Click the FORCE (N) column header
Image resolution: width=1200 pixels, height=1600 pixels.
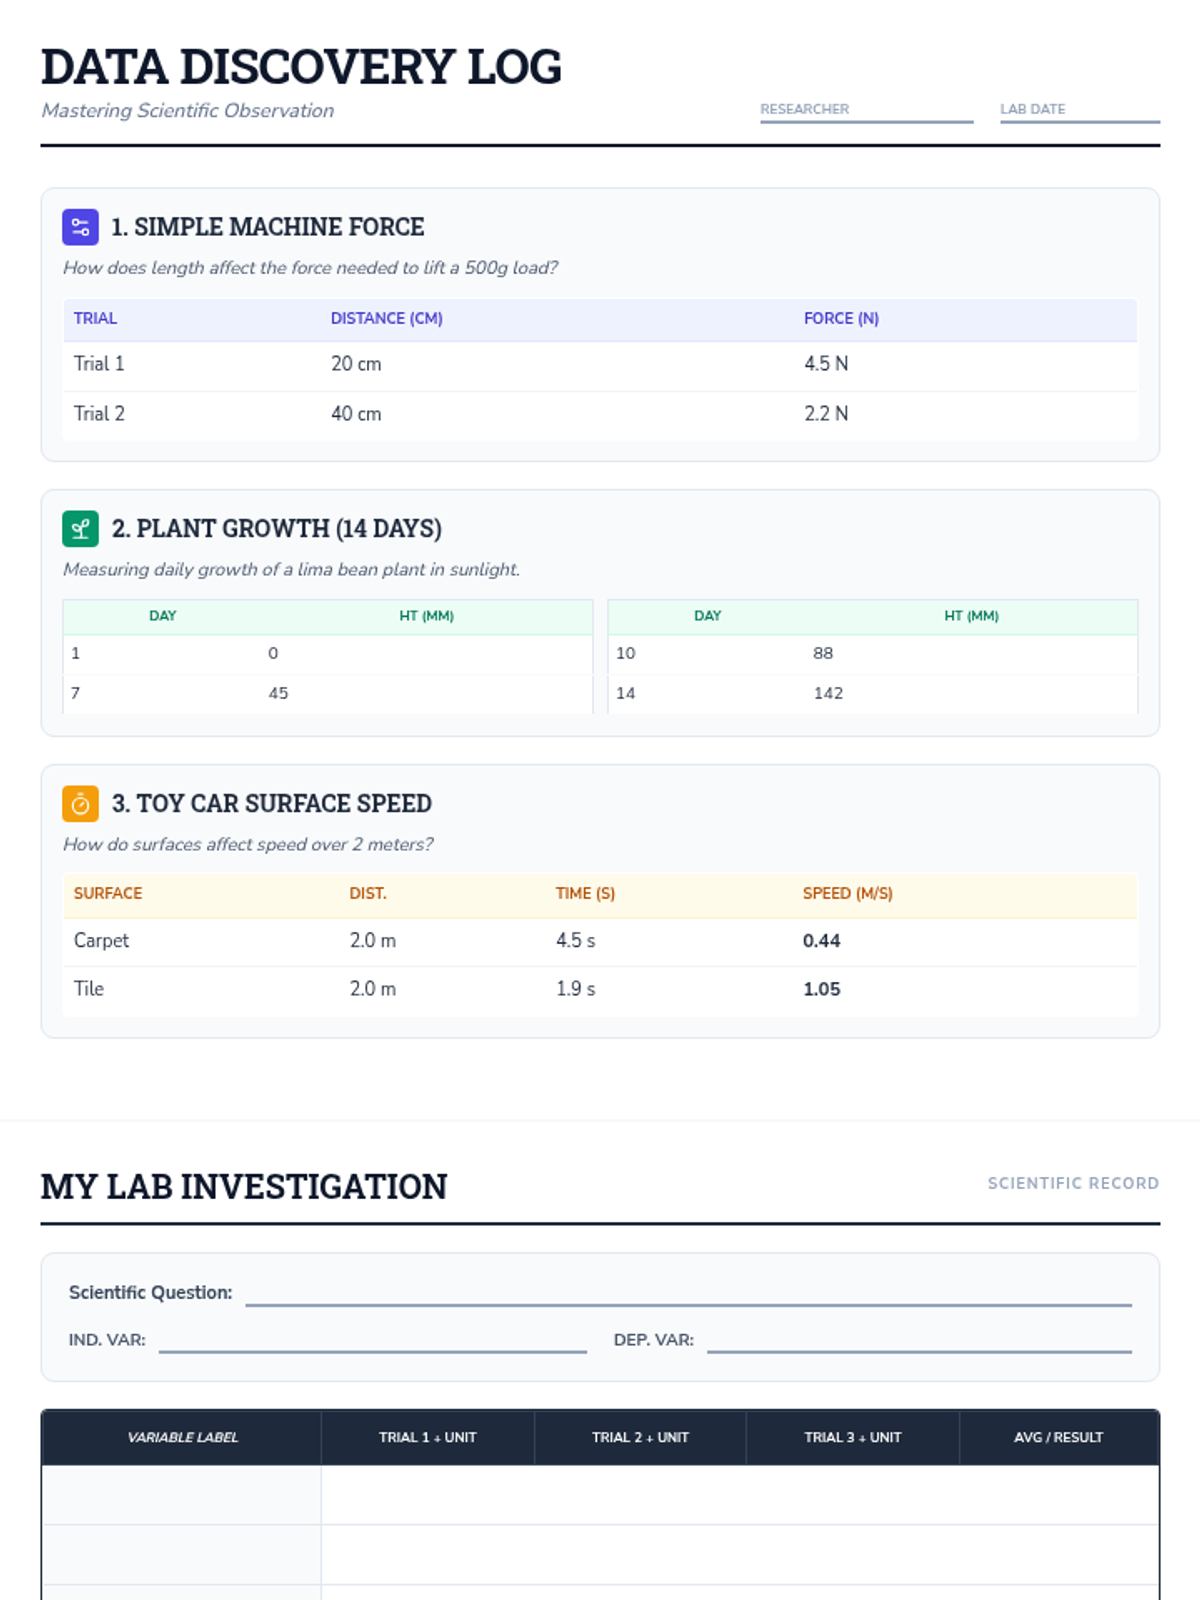(x=841, y=318)
